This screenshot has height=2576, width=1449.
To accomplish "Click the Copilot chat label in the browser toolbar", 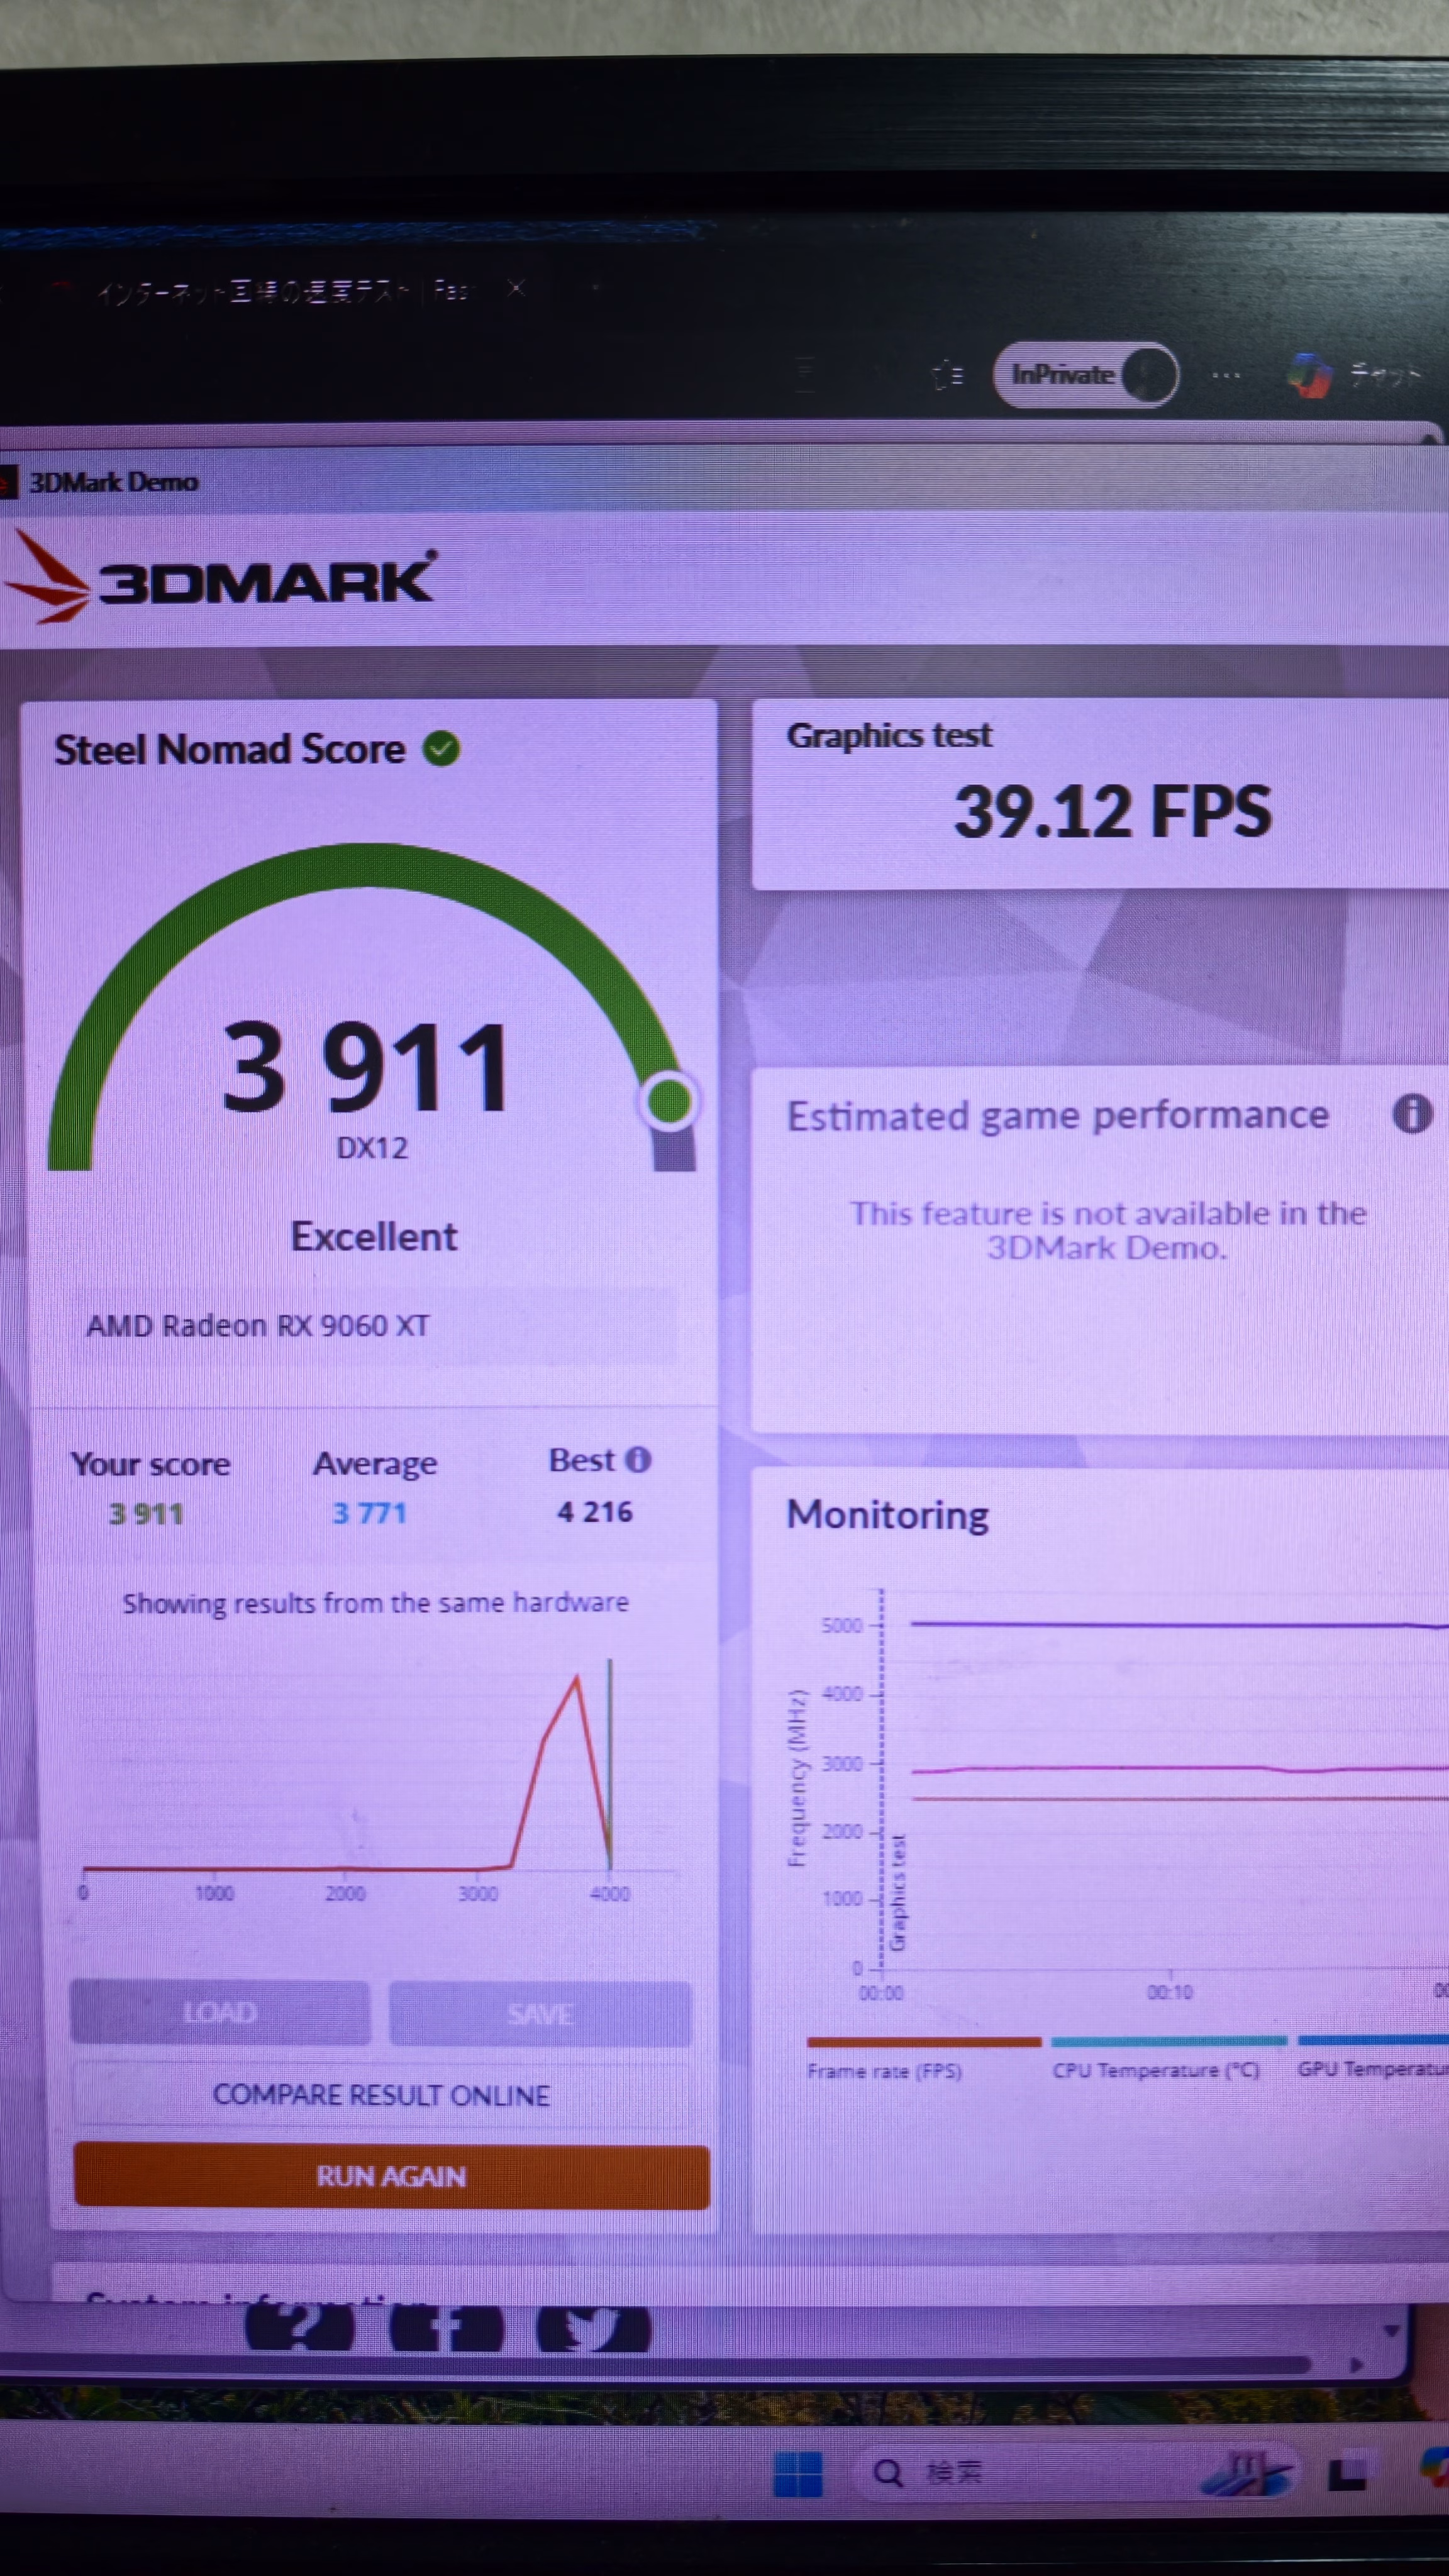I will click(x=1384, y=375).
